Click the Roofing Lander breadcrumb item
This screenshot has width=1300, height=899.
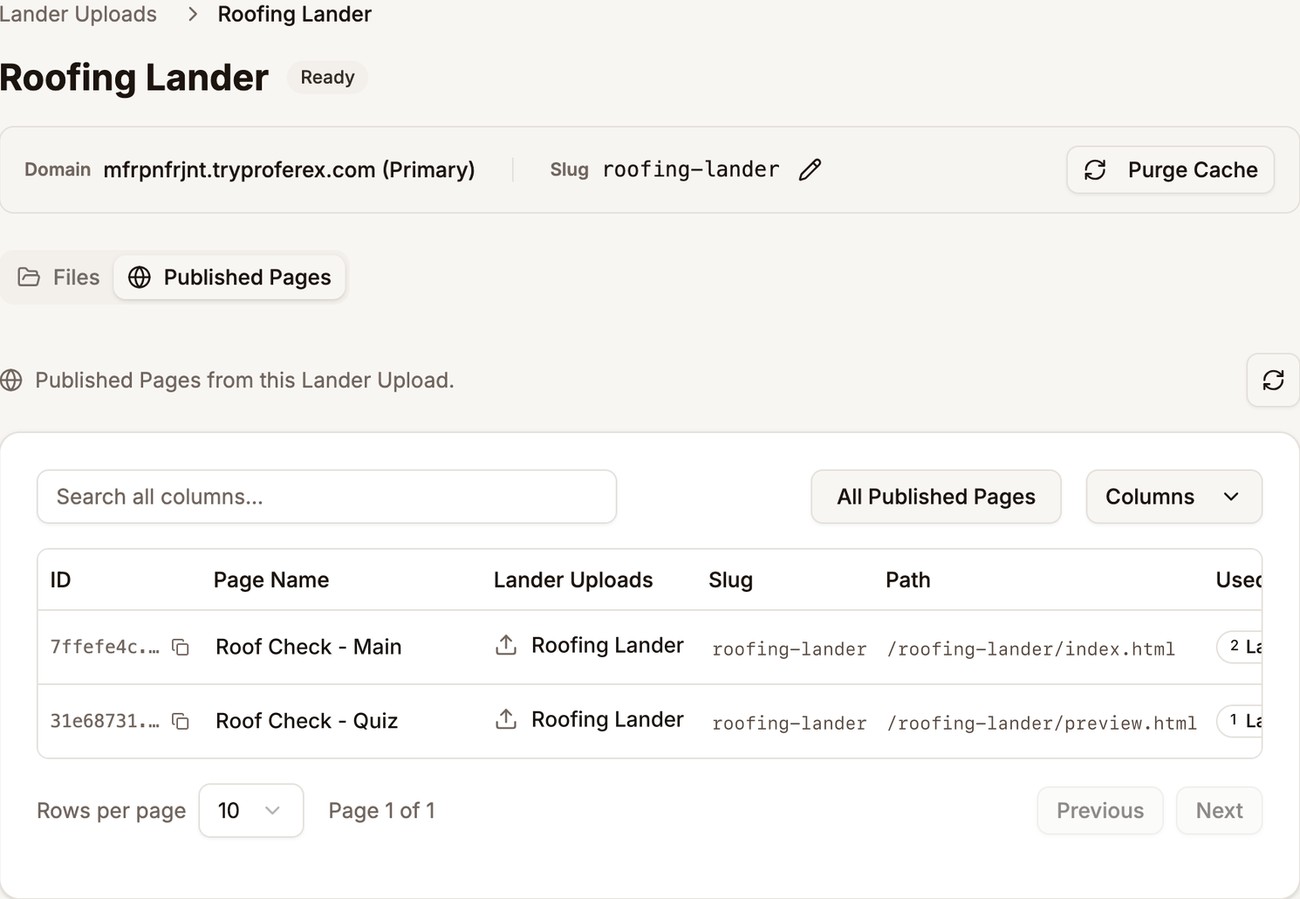click(295, 15)
